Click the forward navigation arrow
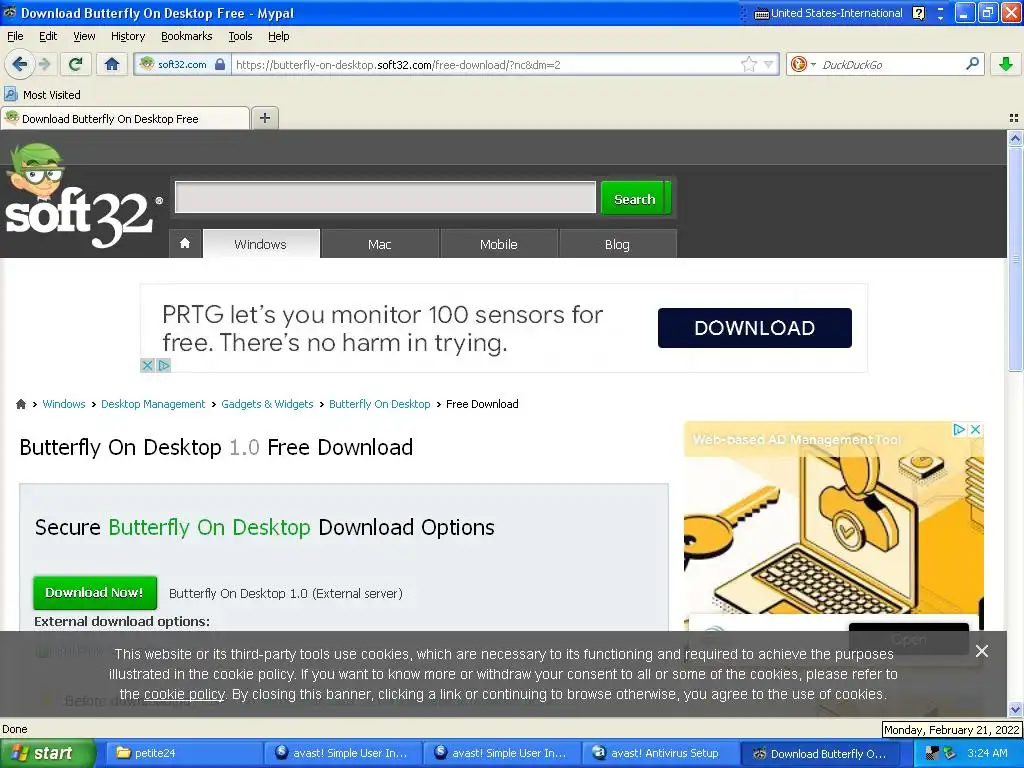 44,64
